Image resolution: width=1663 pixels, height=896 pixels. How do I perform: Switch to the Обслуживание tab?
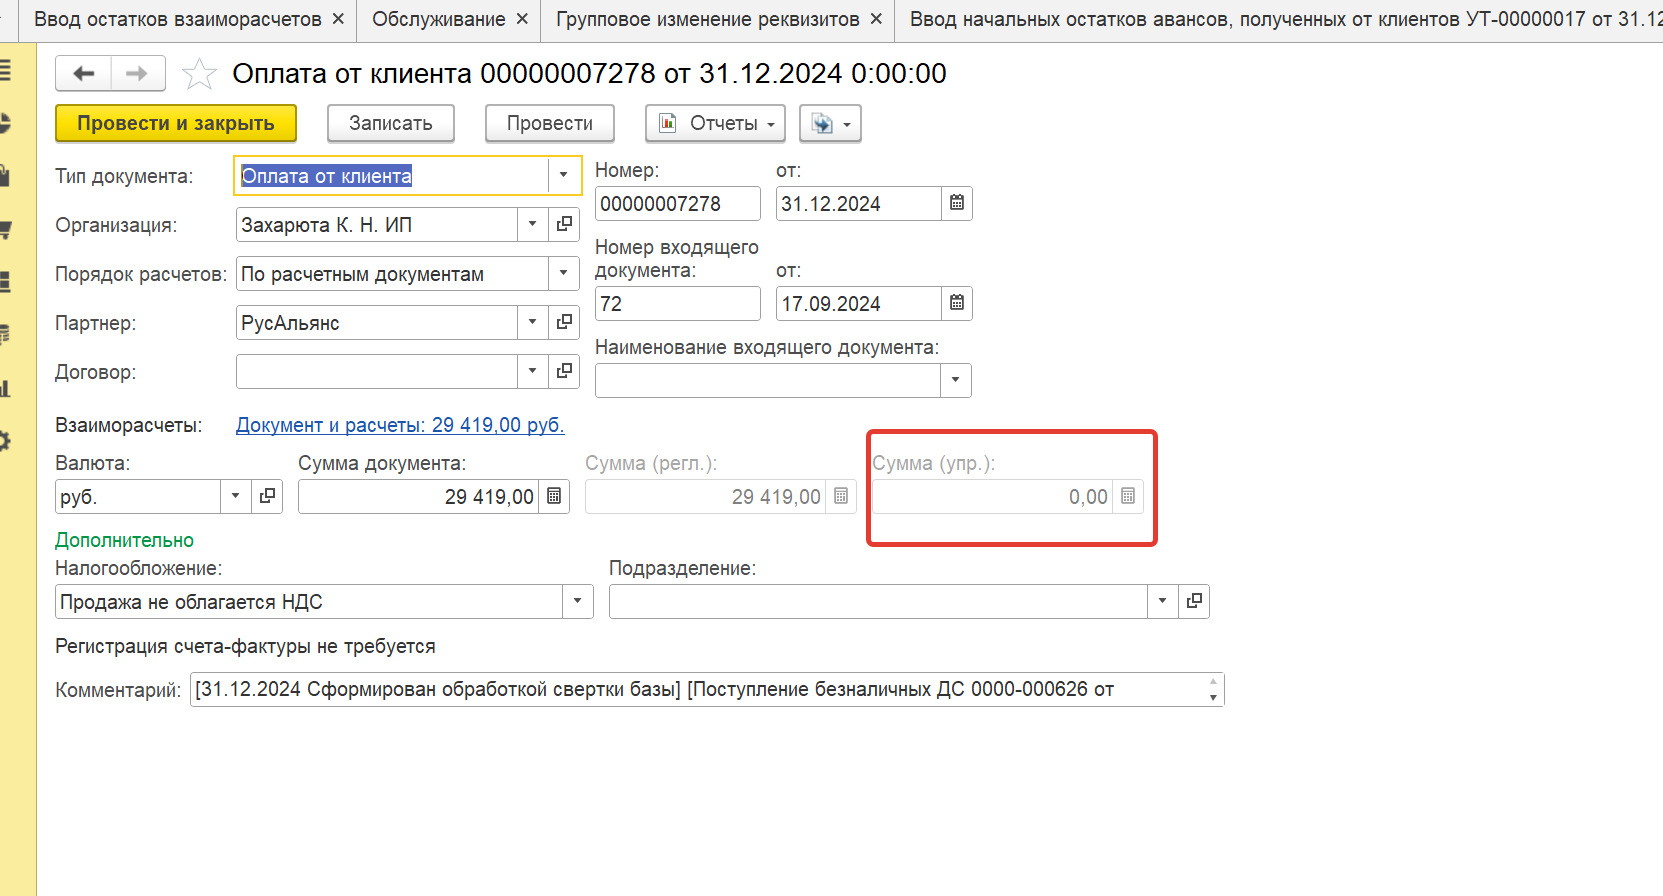click(x=438, y=19)
